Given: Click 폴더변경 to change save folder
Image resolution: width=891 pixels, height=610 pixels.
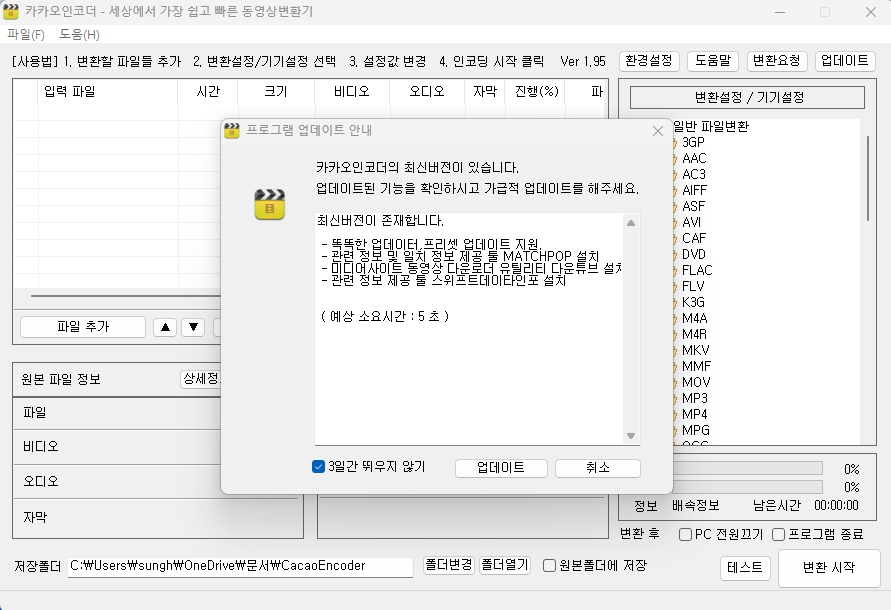Looking at the screenshot, I should pyautogui.click(x=449, y=565).
